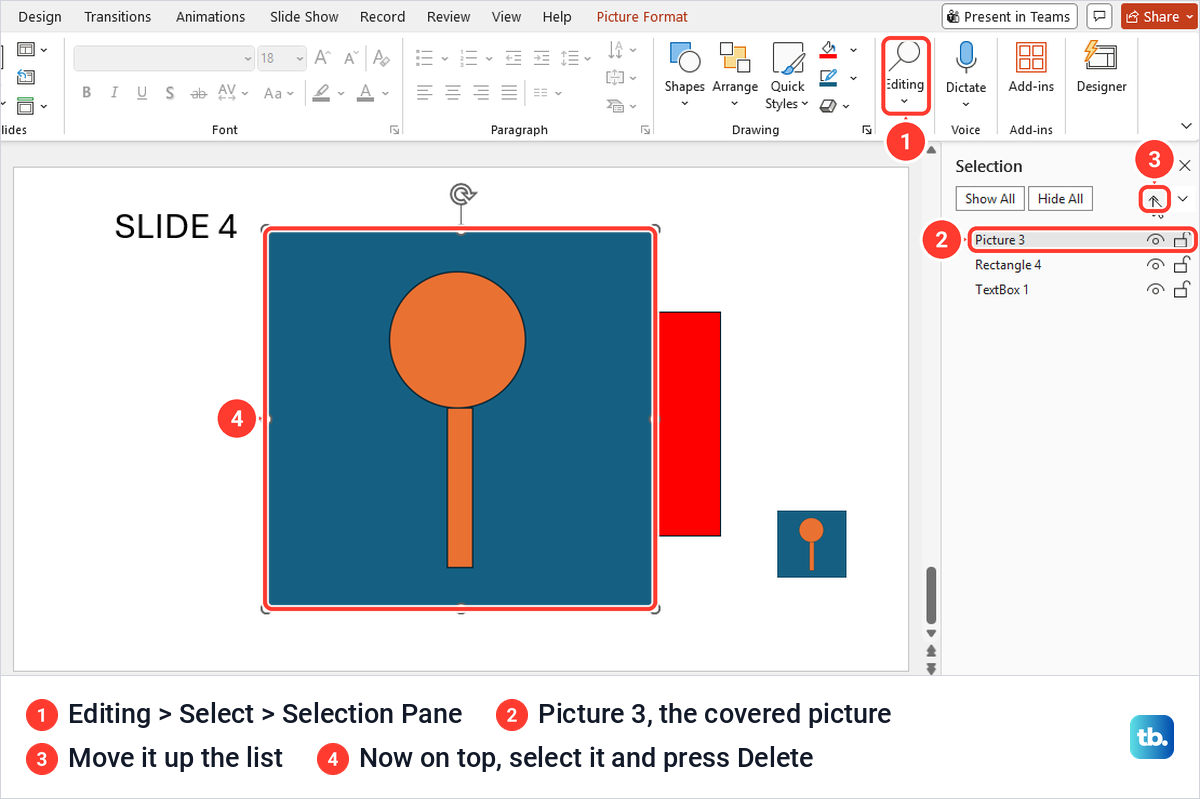Open the Picture Format tab

[x=642, y=16]
